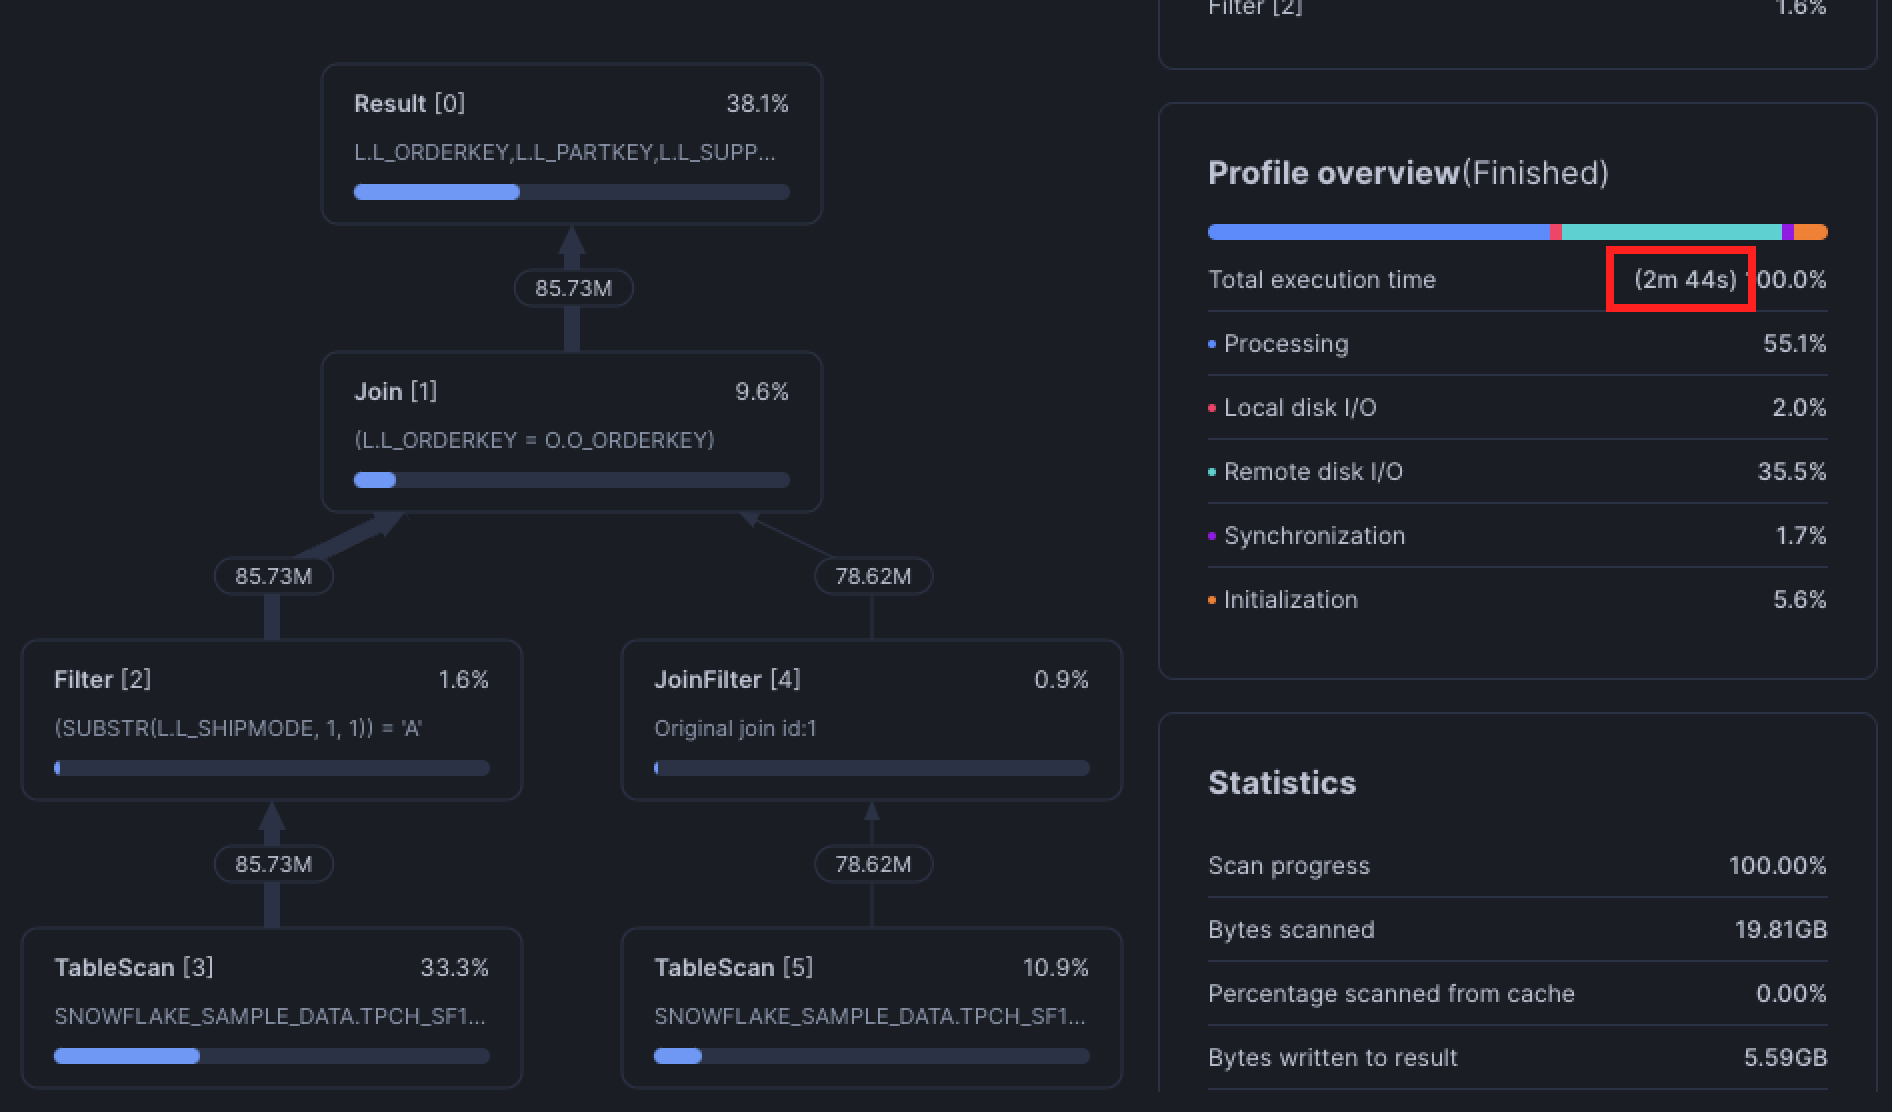Select the TableScan [5] node

(871, 1008)
